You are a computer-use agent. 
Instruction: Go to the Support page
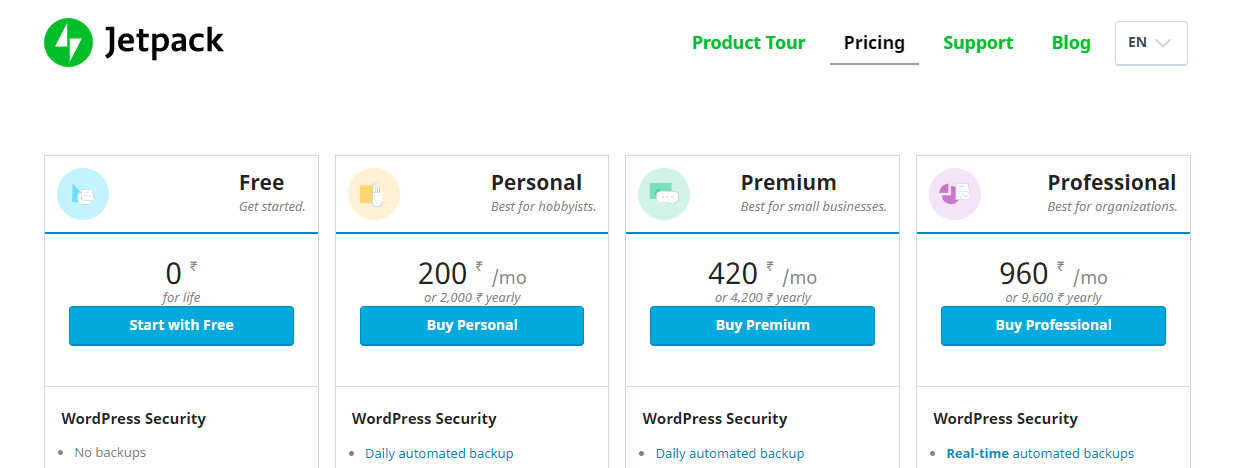(978, 43)
